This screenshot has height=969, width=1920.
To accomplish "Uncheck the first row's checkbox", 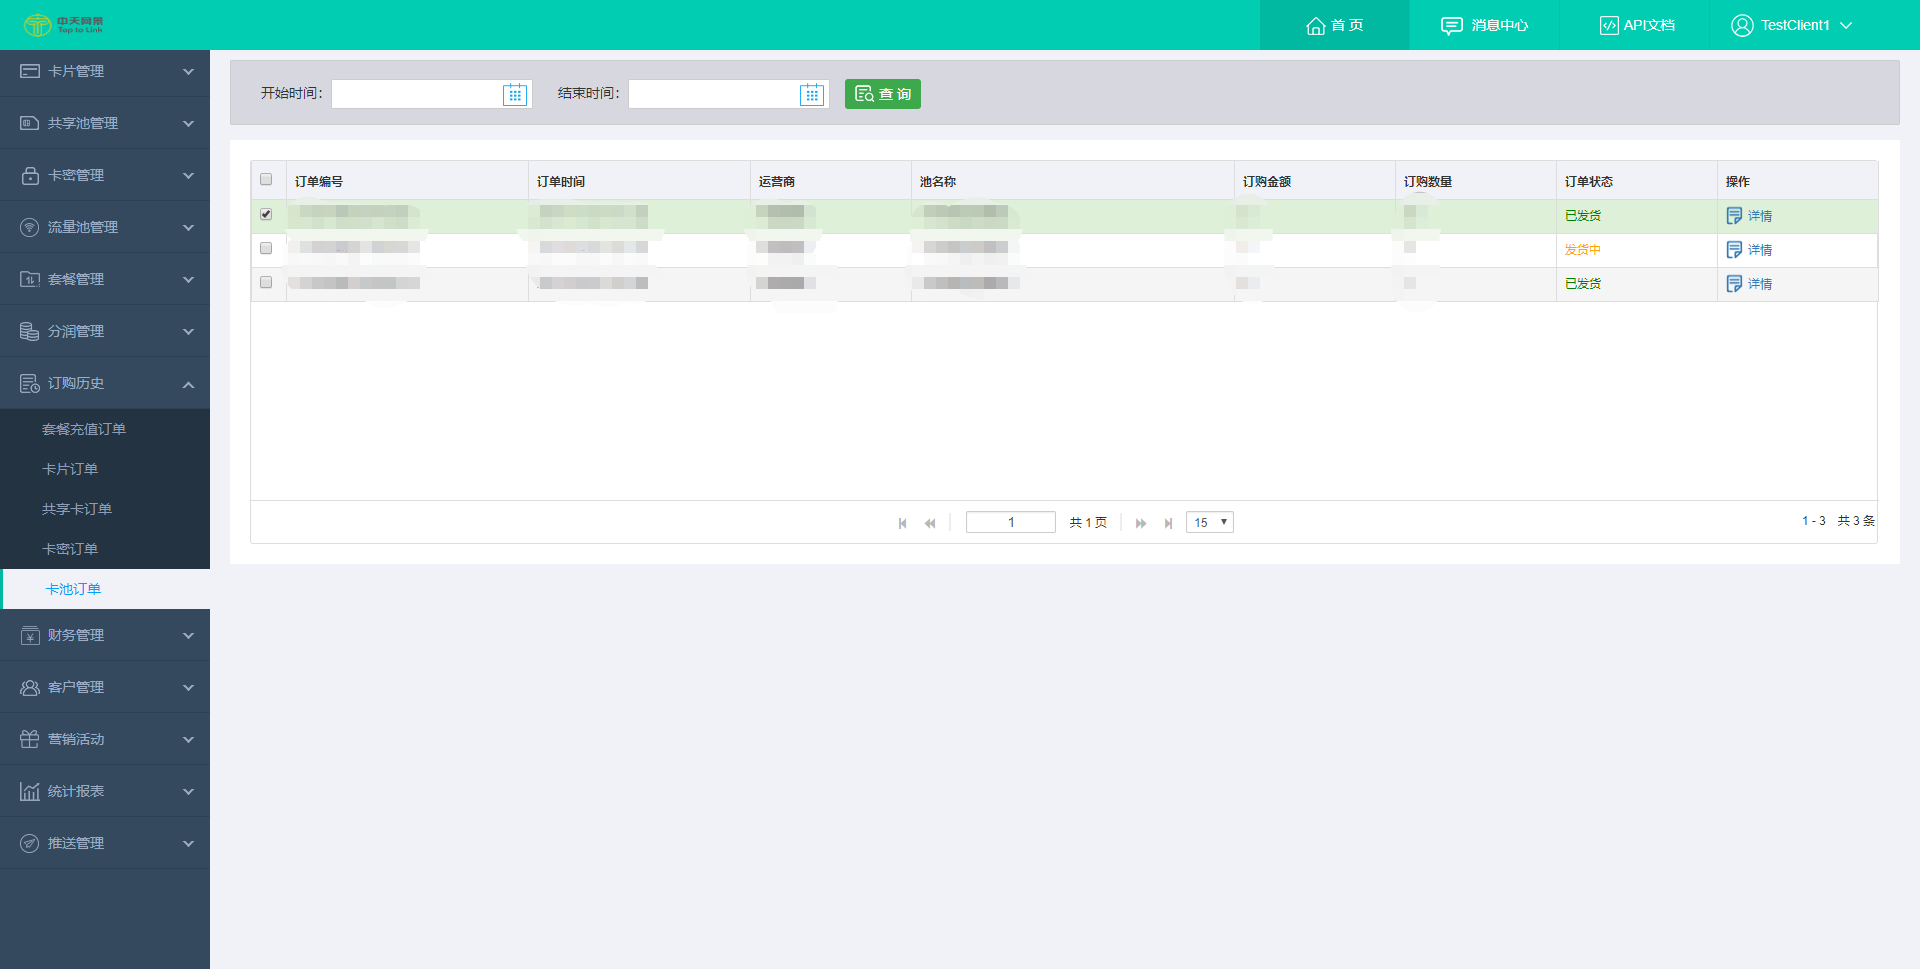I will (x=266, y=214).
